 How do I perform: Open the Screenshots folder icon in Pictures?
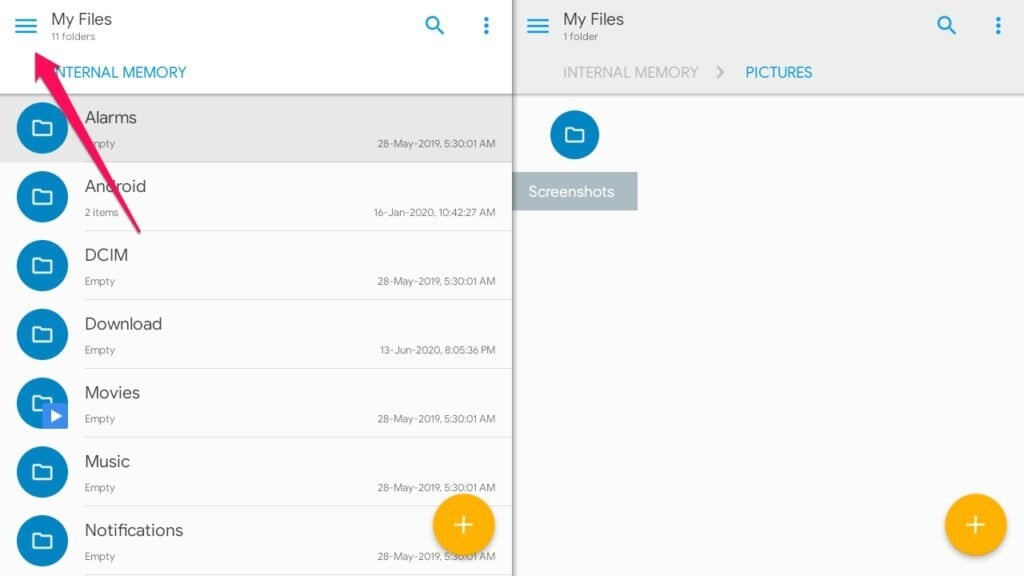tap(575, 135)
